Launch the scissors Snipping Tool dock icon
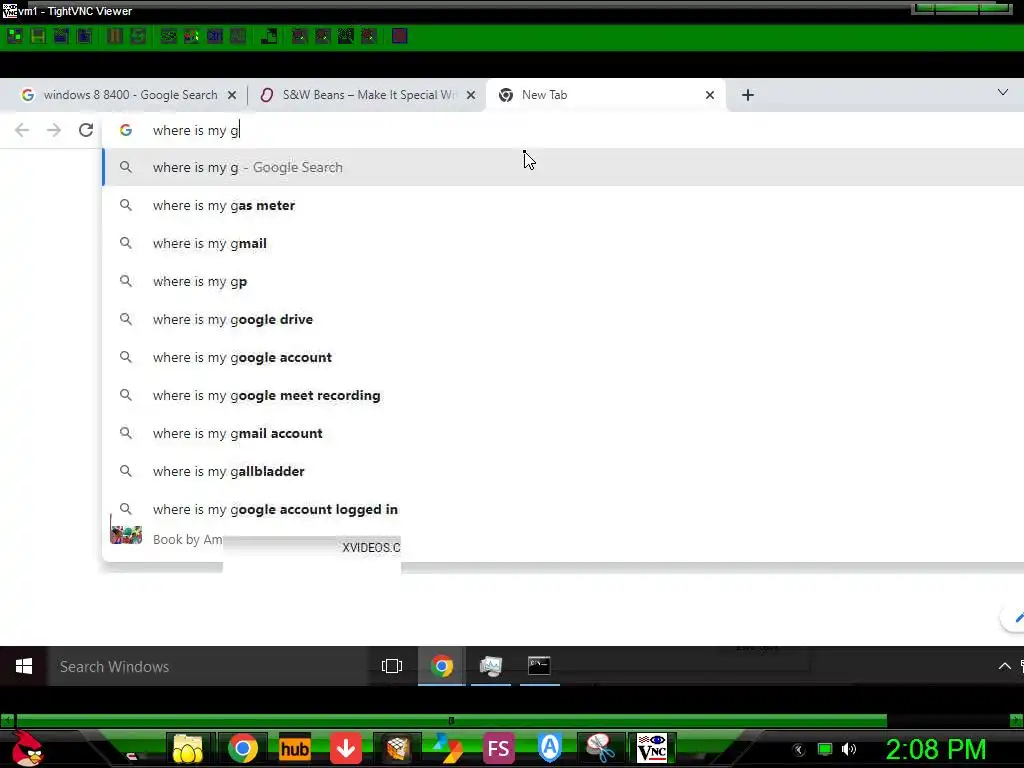This screenshot has width=1024, height=768. [x=601, y=748]
